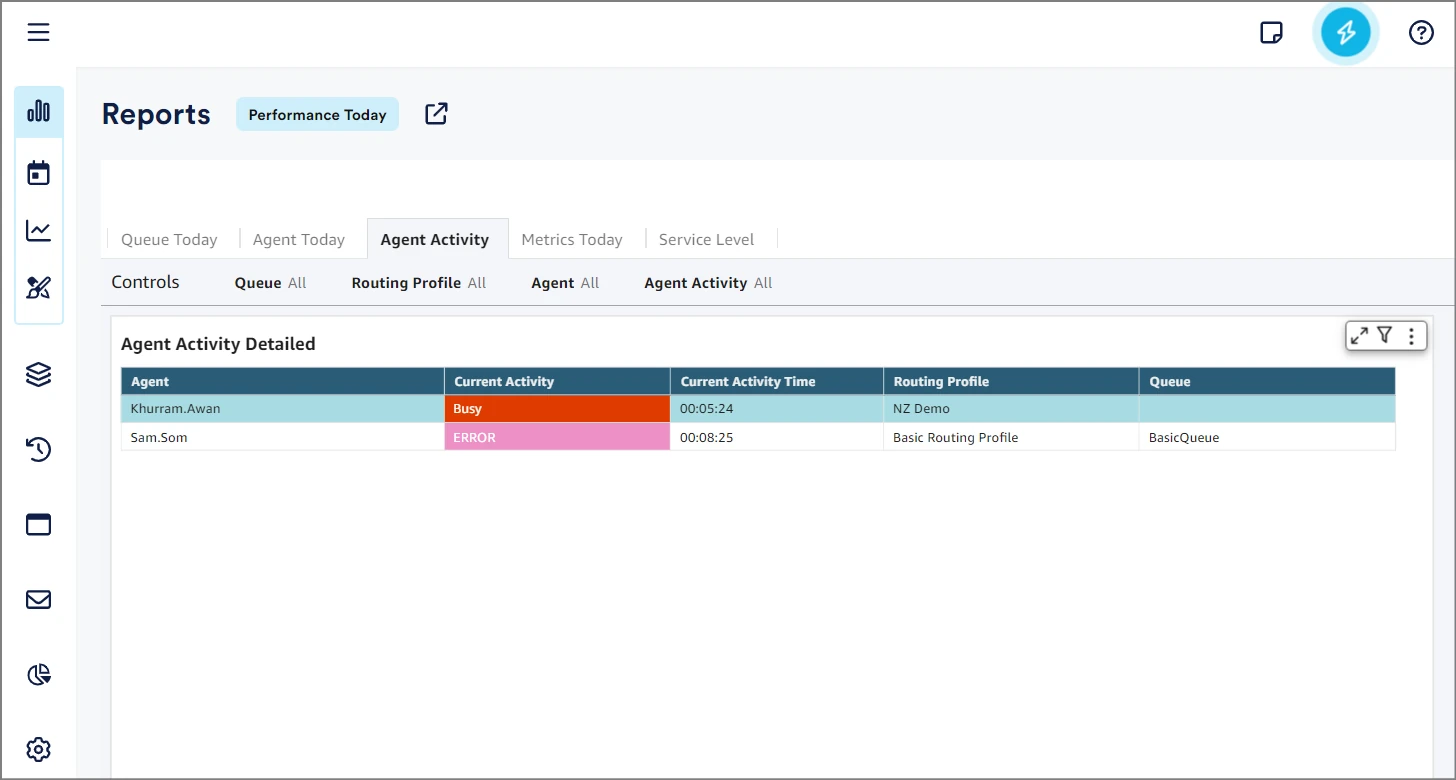
Task: Click the envelope mail icon in sidebar
Action: click(38, 600)
